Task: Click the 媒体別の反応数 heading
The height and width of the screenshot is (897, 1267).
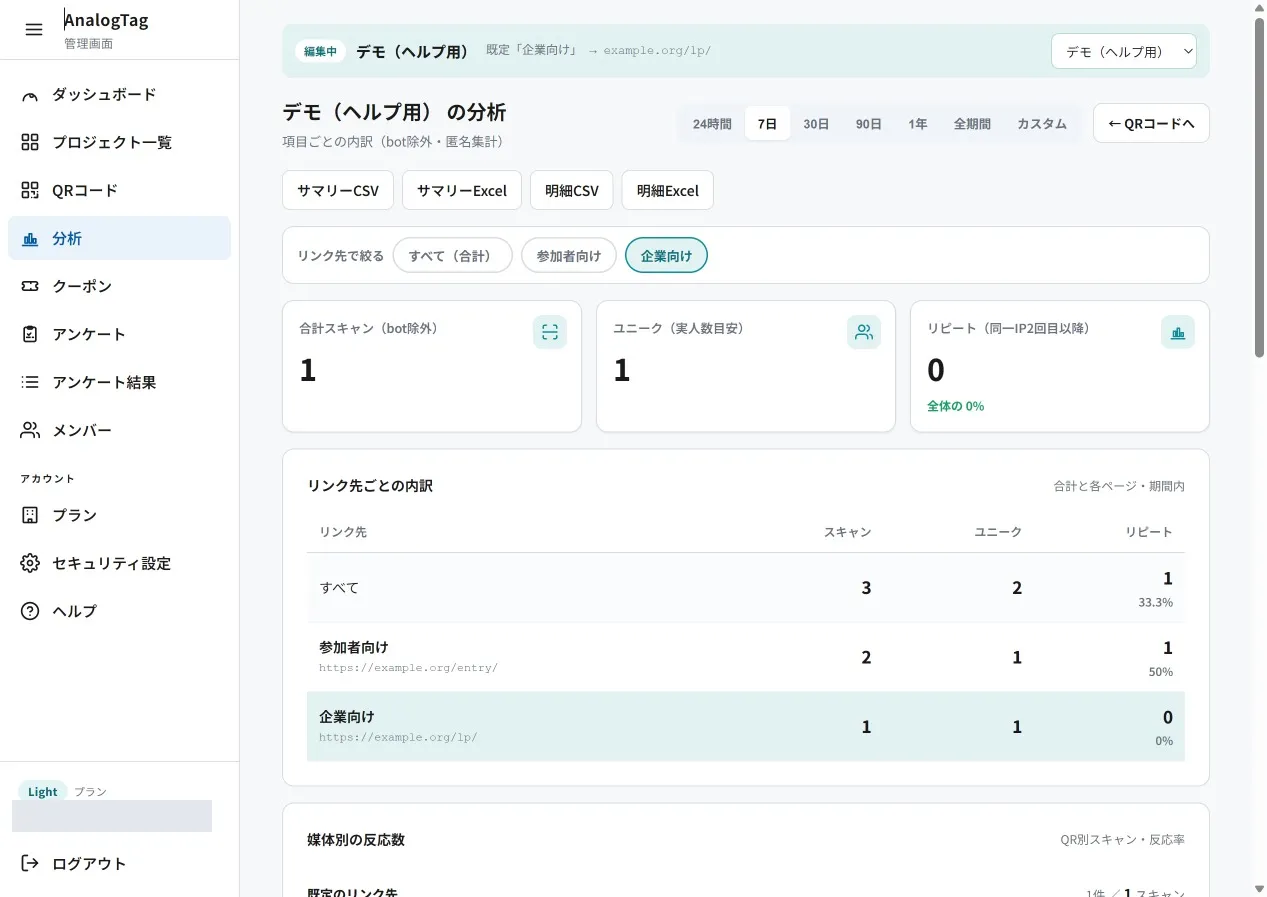Action: (x=356, y=840)
